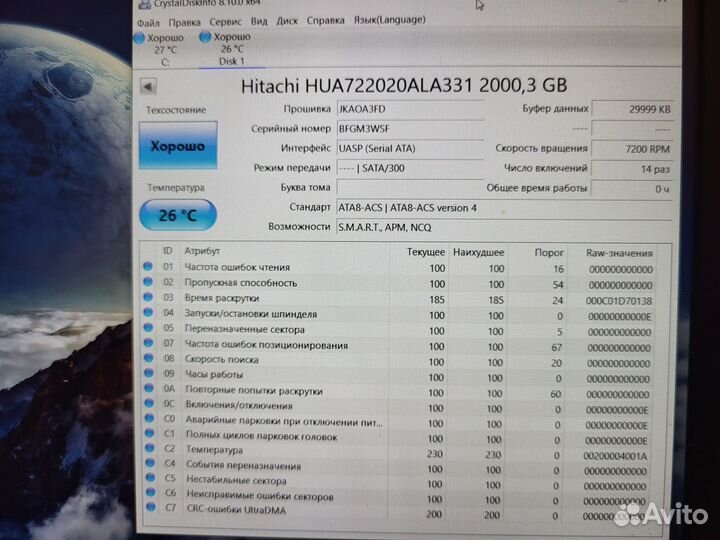The width and height of the screenshot is (720, 540).
Task: Click the 7200 RPM rotation speed value
Action: tap(631, 149)
